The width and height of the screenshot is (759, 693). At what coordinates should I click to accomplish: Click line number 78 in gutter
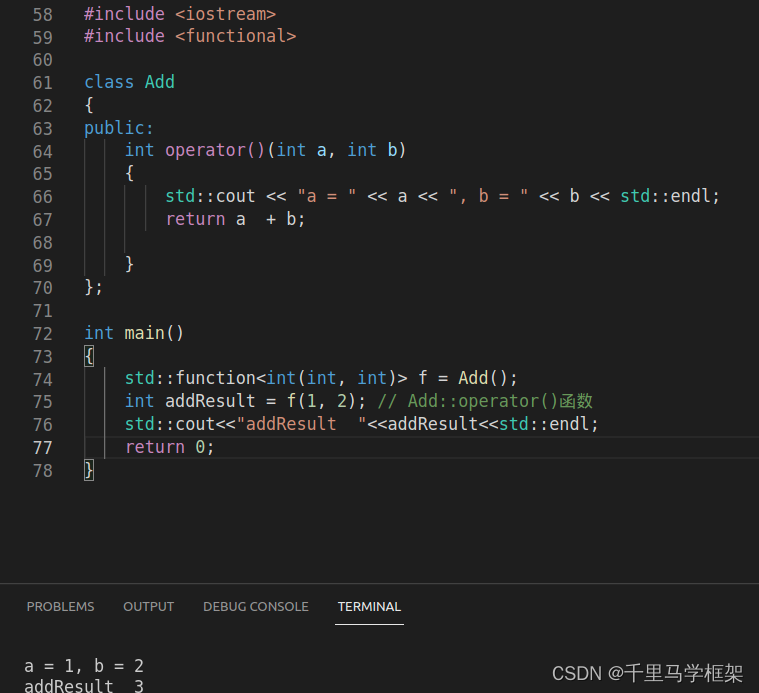(x=43, y=471)
